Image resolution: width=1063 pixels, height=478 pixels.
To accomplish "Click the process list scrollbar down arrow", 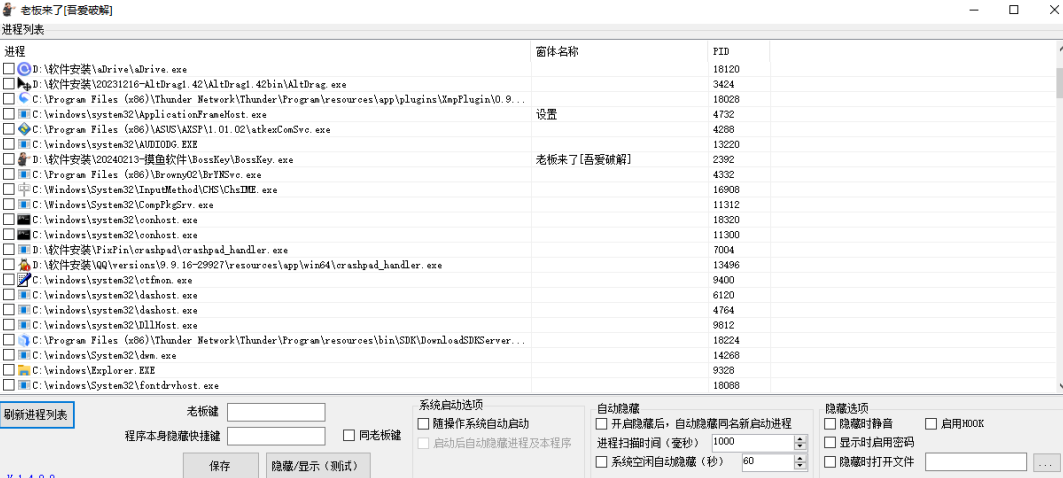I will (x=1058, y=386).
